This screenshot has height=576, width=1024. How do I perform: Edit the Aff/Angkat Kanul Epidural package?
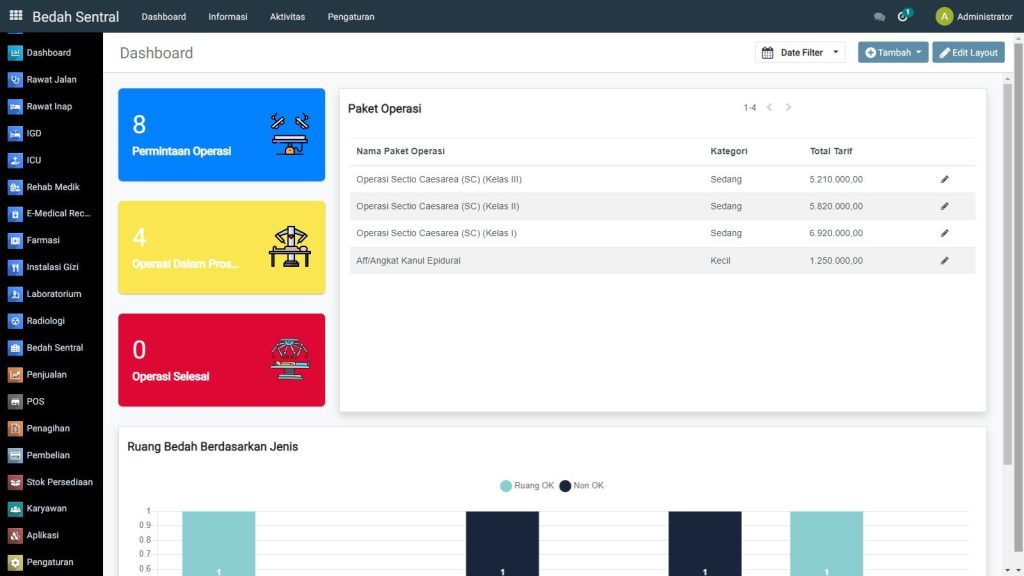click(x=944, y=261)
